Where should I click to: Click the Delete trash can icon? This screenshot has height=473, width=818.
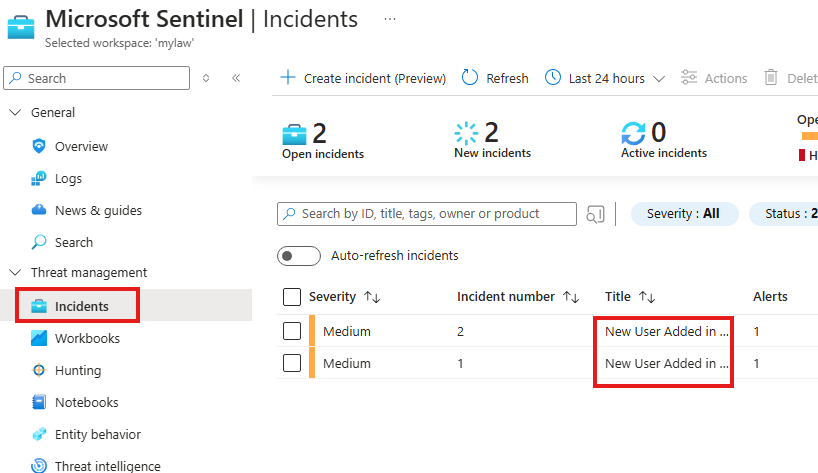pos(771,78)
